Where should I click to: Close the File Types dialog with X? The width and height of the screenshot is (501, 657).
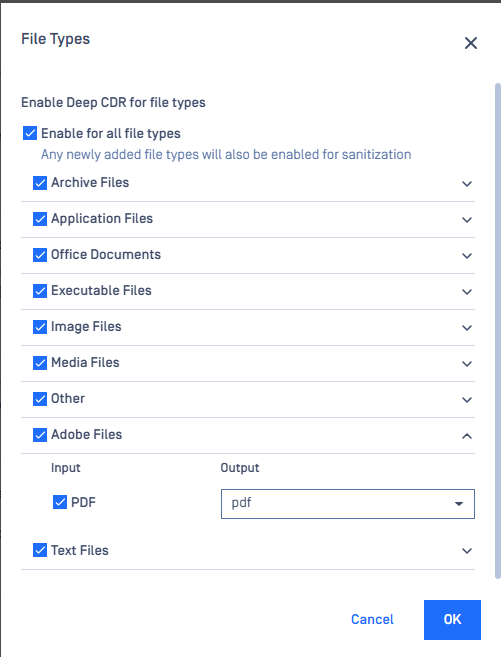point(470,43)
